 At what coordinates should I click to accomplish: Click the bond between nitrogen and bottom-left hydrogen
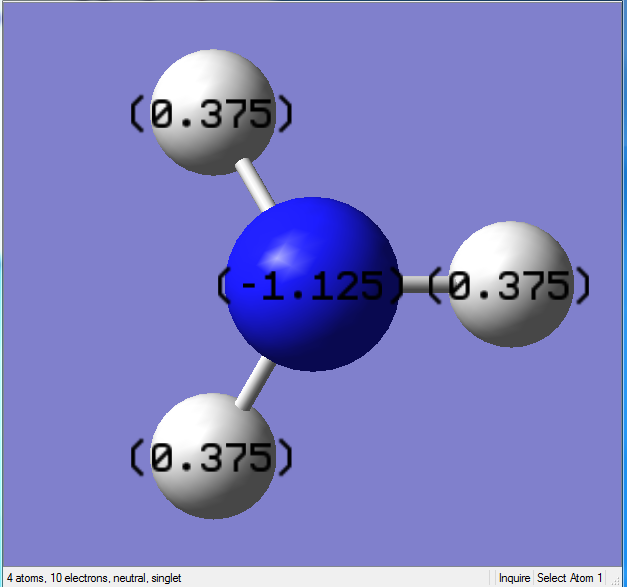click(x=255, y=383)
